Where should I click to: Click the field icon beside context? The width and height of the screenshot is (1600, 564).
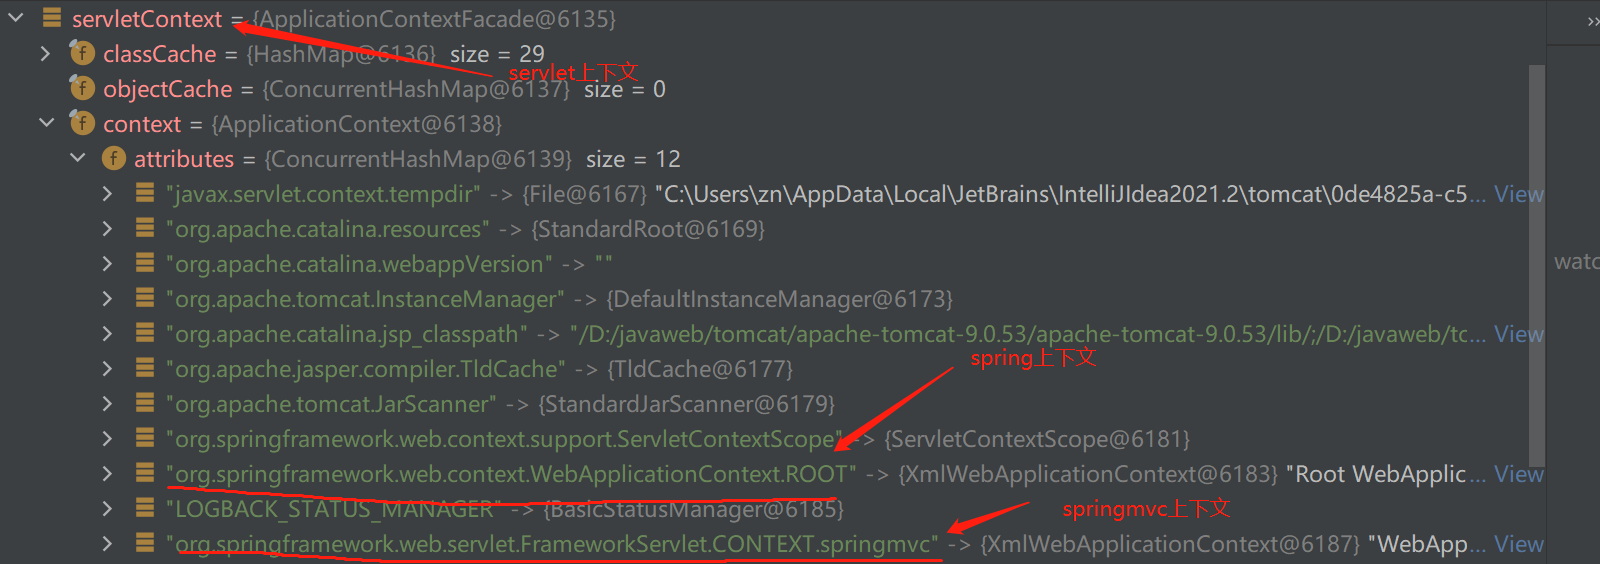point(82,123)
